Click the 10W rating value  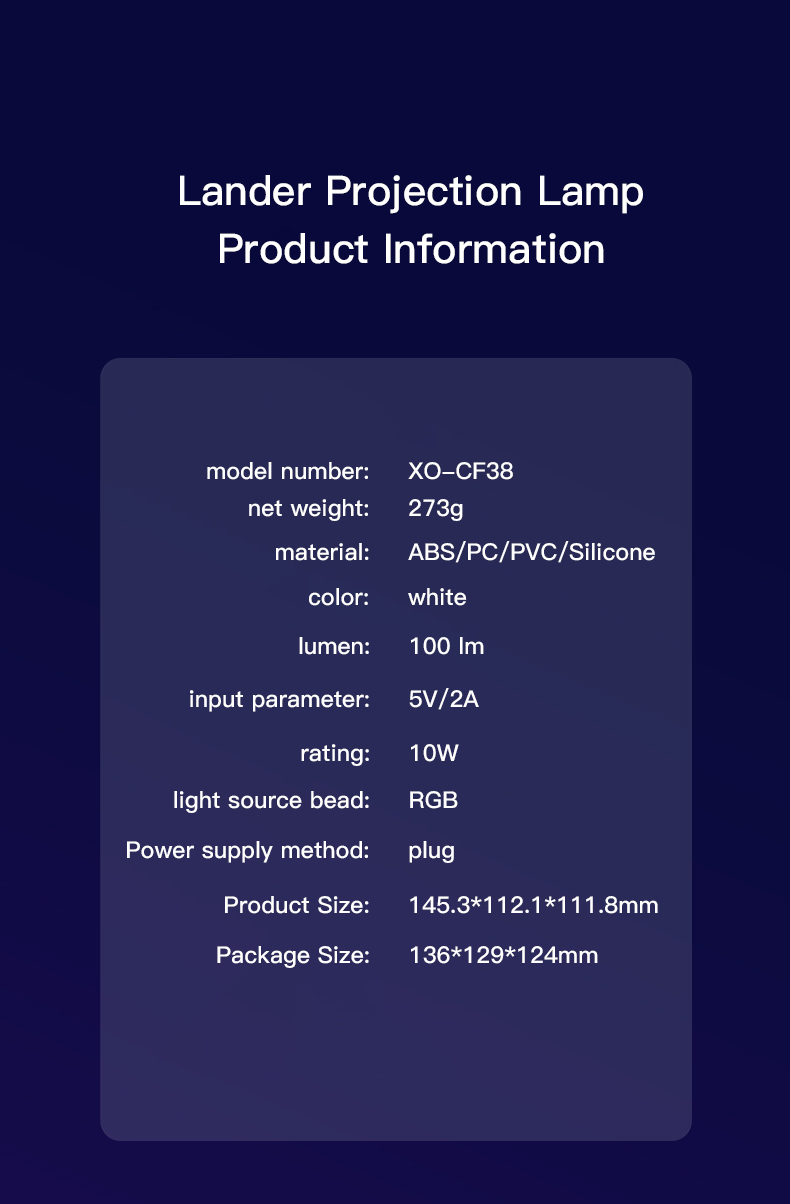(434, 753)
